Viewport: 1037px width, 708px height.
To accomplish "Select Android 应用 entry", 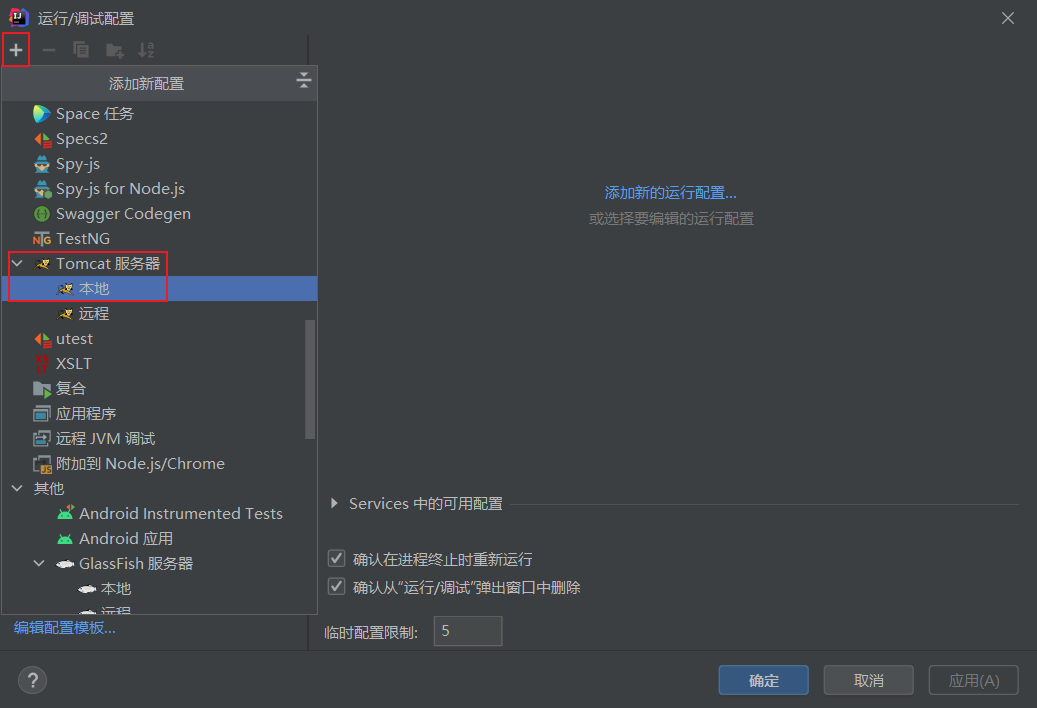I will (159, 539).
